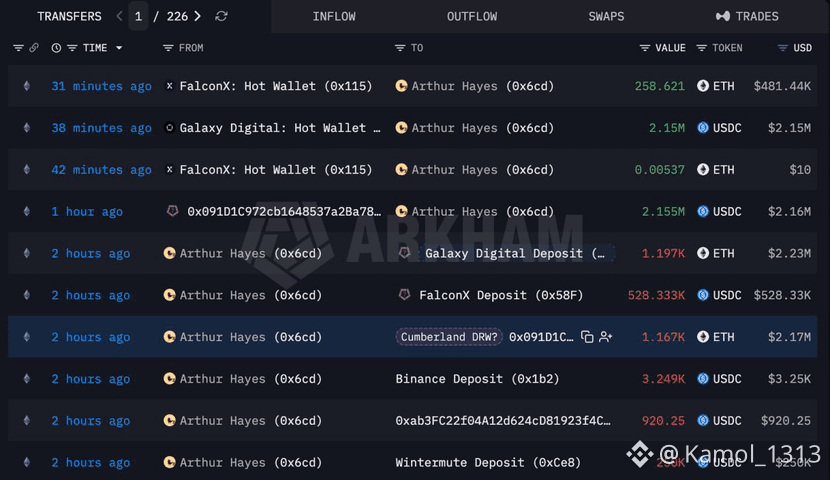
Task: Select the $920.25 USD amount
Action: (x=786, y=421)
